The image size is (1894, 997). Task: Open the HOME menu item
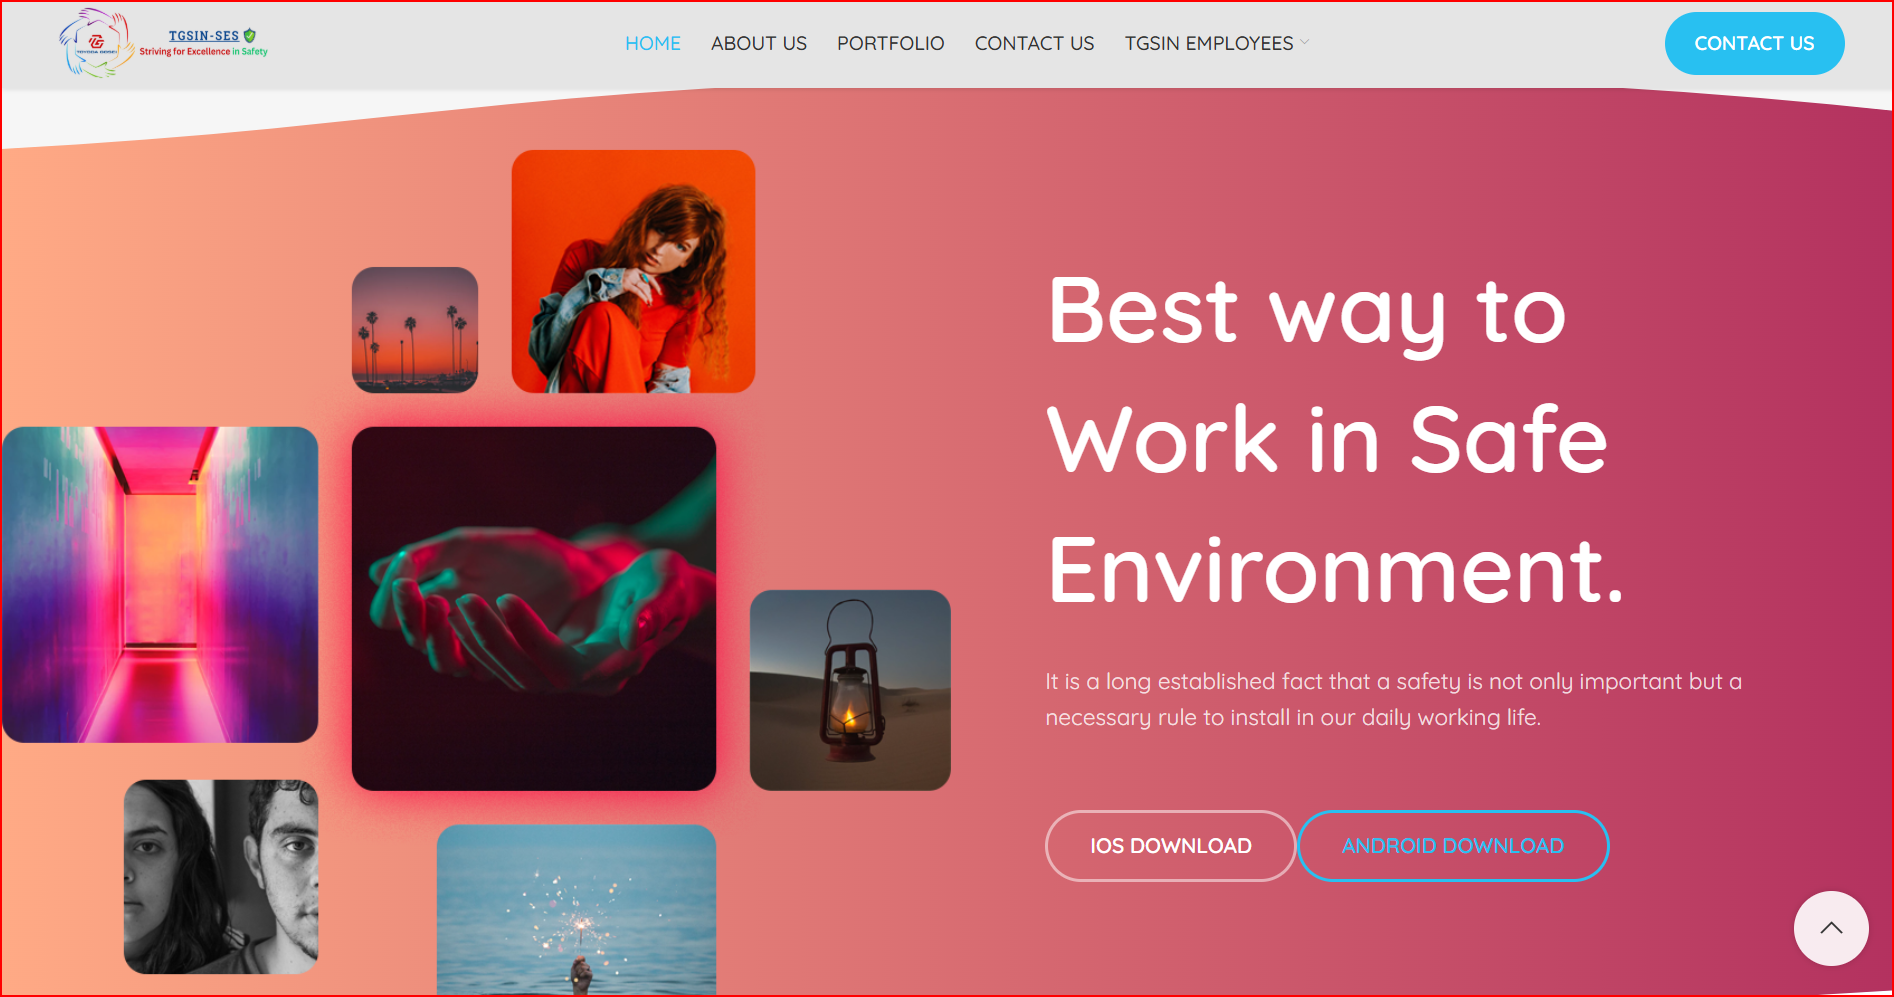(653, 43)
